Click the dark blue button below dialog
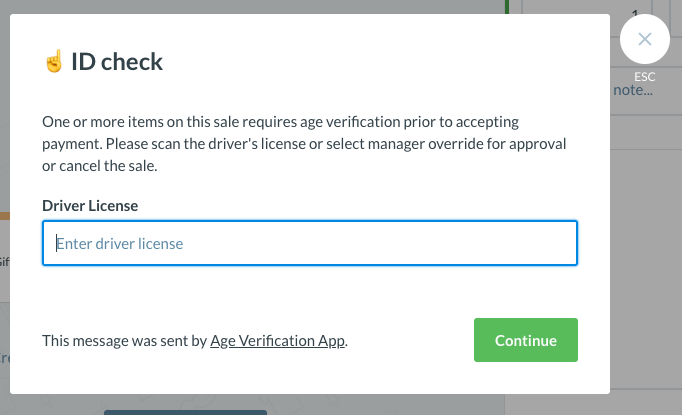Viewport: 682px width, 415px height. pos(185,411)
